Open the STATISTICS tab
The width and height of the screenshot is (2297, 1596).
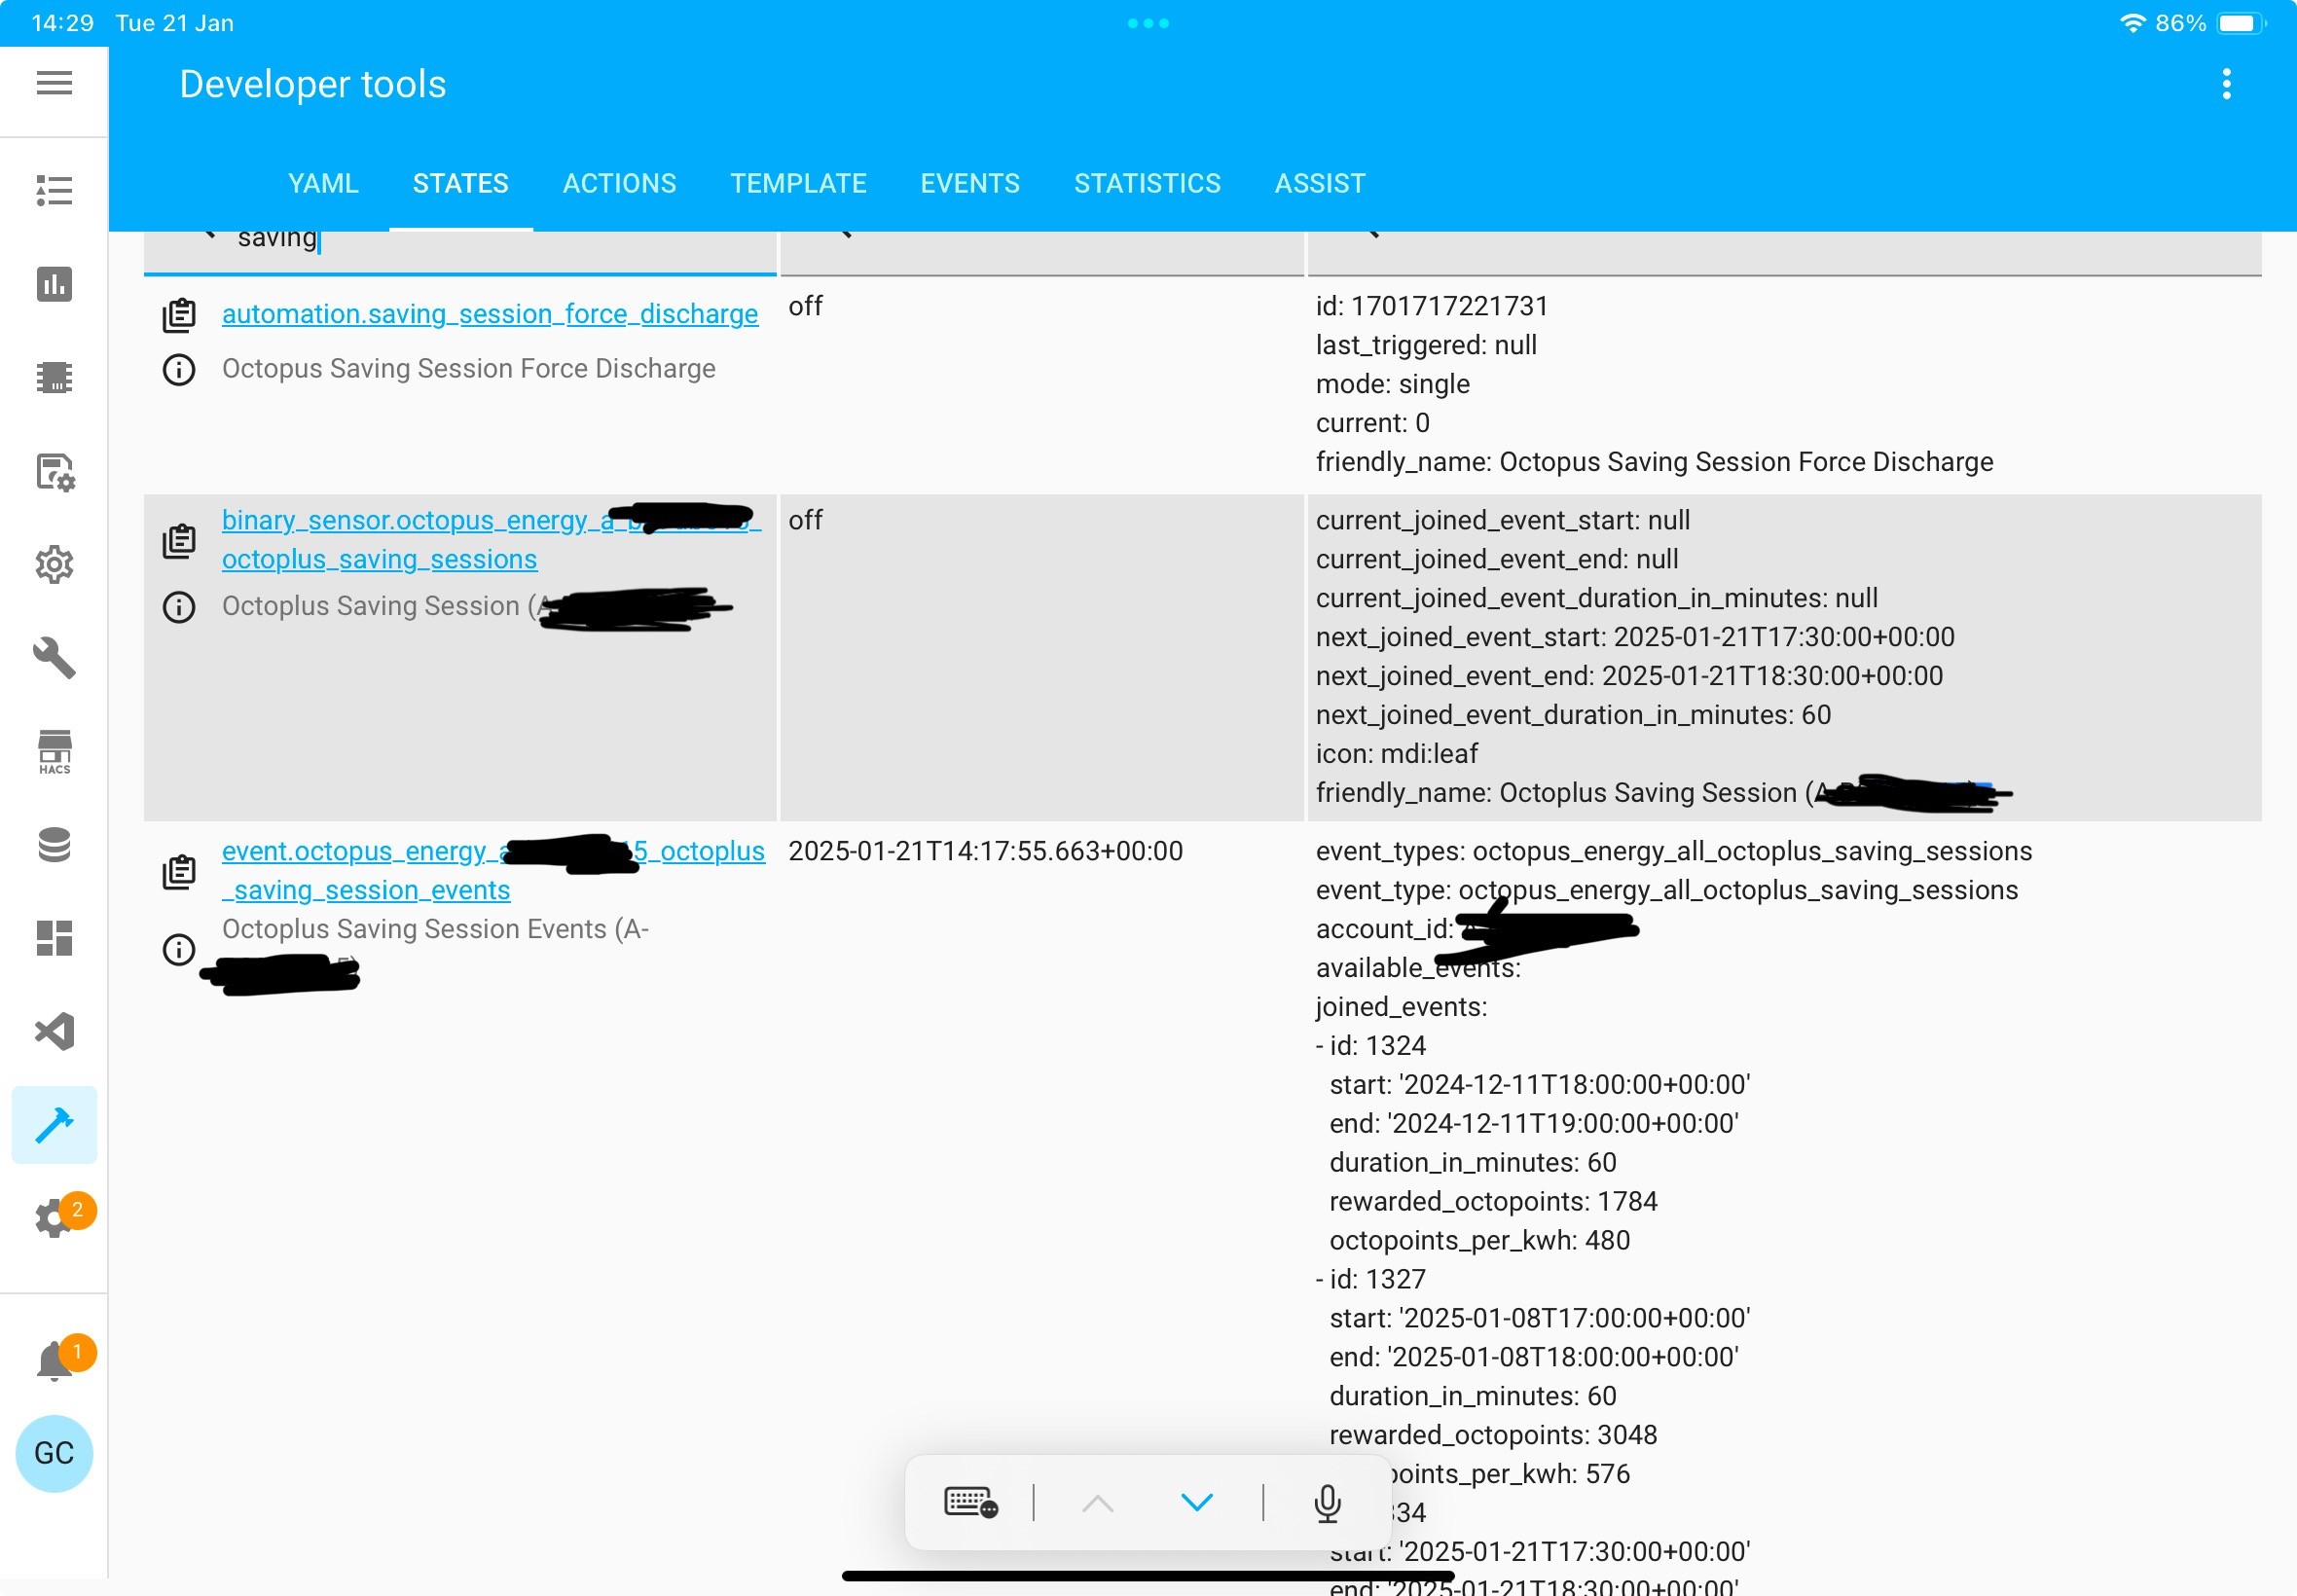[1147, 183]
